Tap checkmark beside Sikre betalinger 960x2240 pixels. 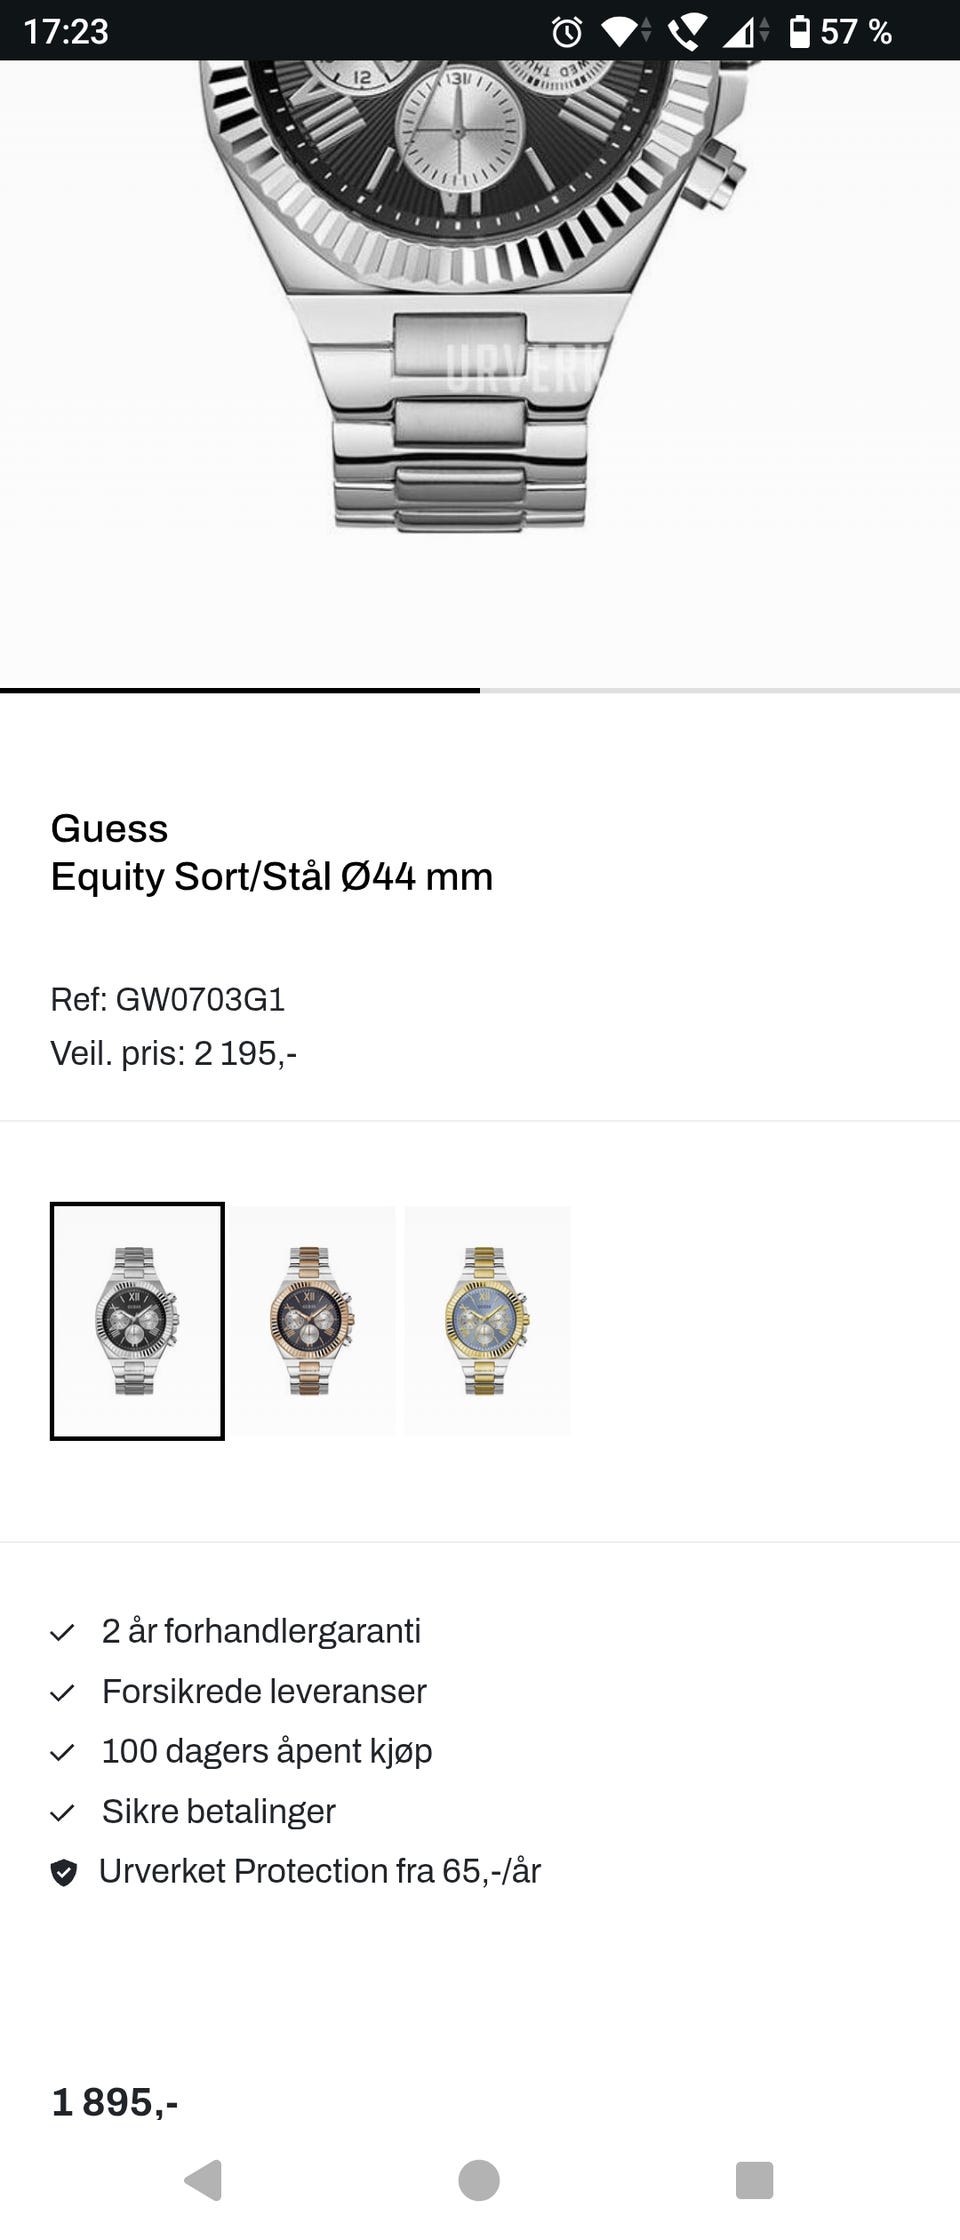[x=64, y=1810]
